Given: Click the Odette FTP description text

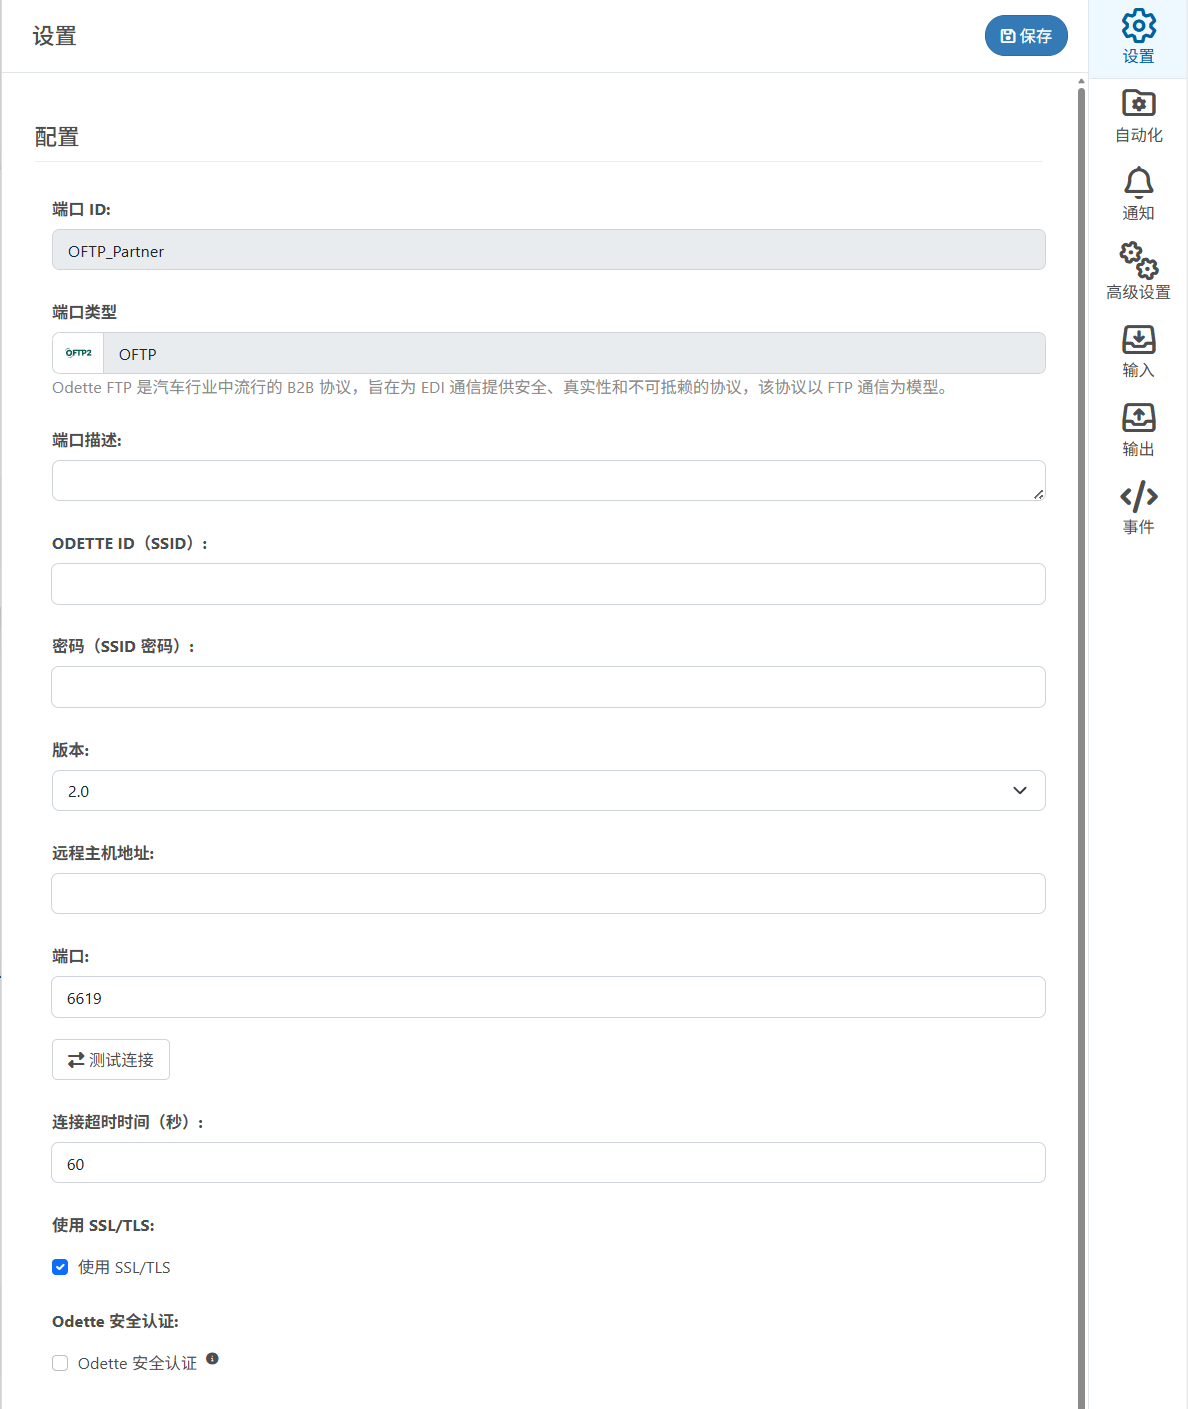Looking at the screenshot, I should (502, 387).
